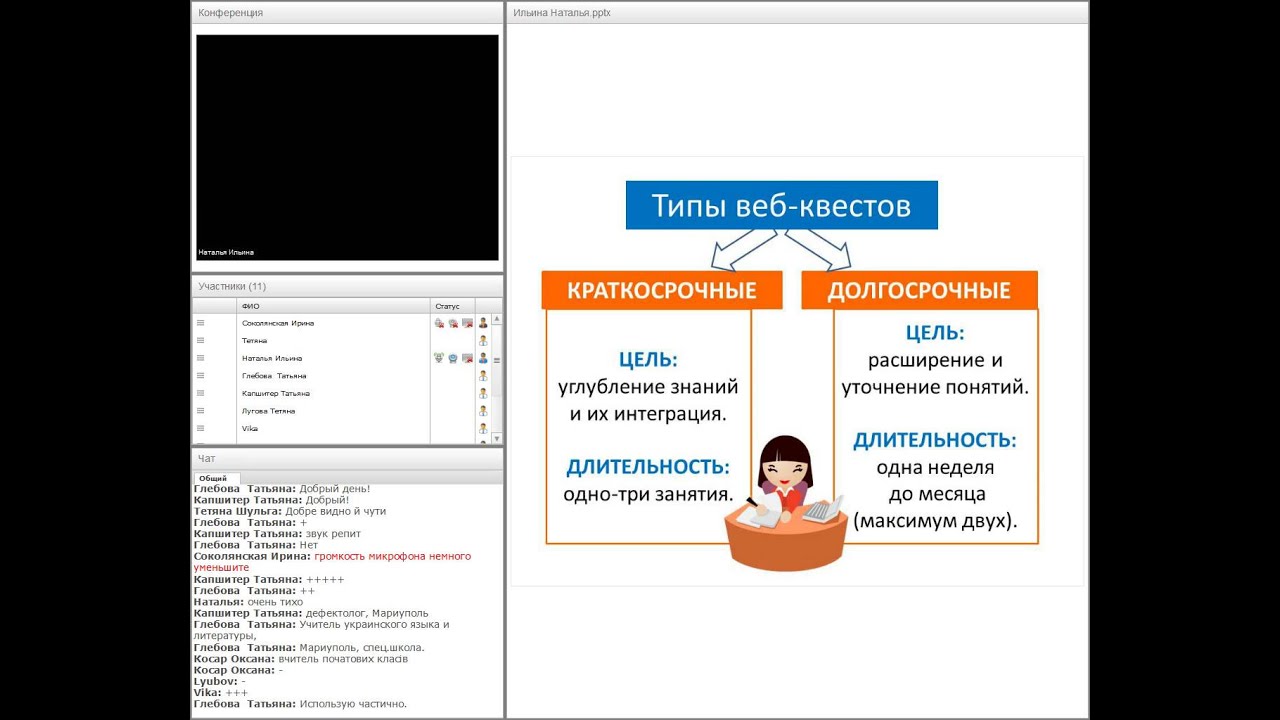Click chat message 'Мариуполь, спец.школа.'
The image size is (1280, 720).
point(362,647)
